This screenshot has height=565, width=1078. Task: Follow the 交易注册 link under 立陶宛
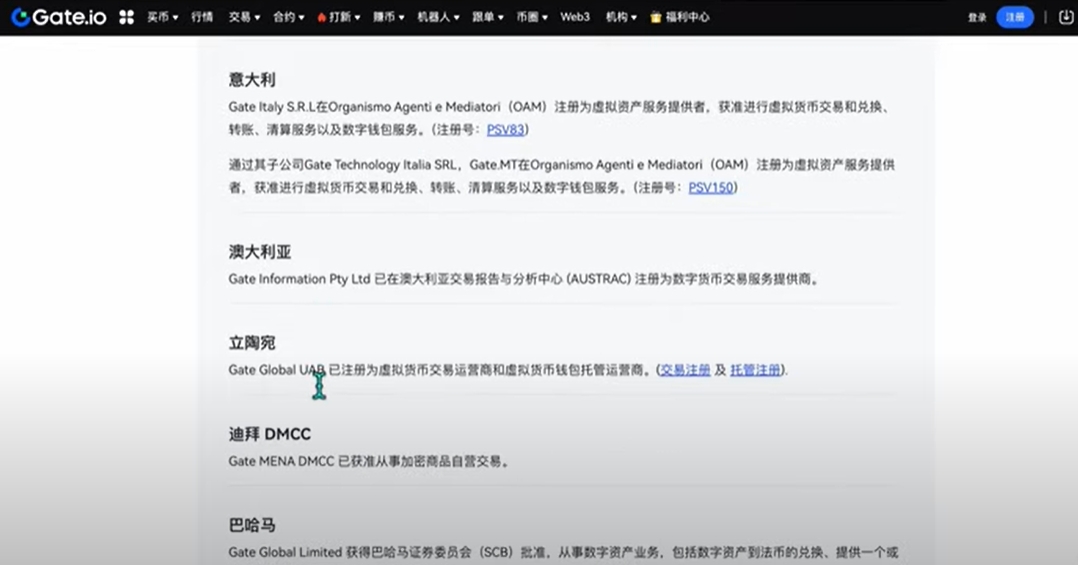[685, 370]
